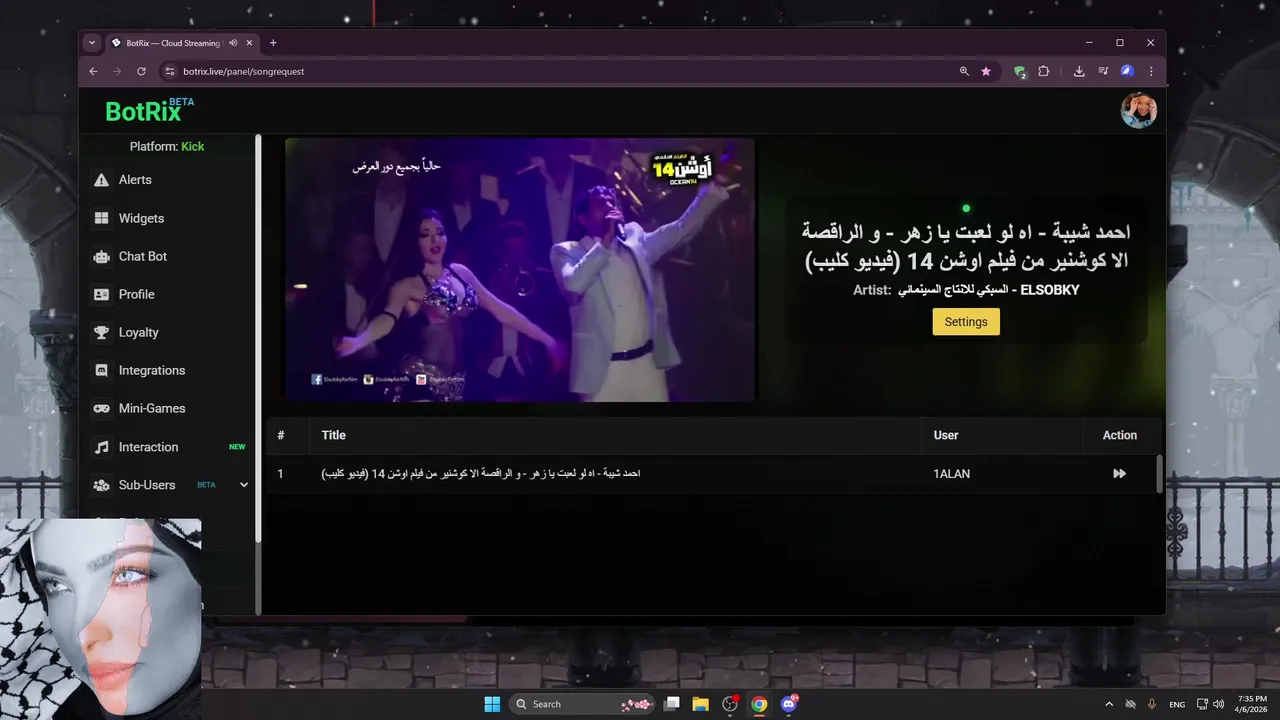Image resolution: width=1280 pixels, height=720 pixels.
Task: Open the taskbar clock and date
Action: [x=1252, y=704]
